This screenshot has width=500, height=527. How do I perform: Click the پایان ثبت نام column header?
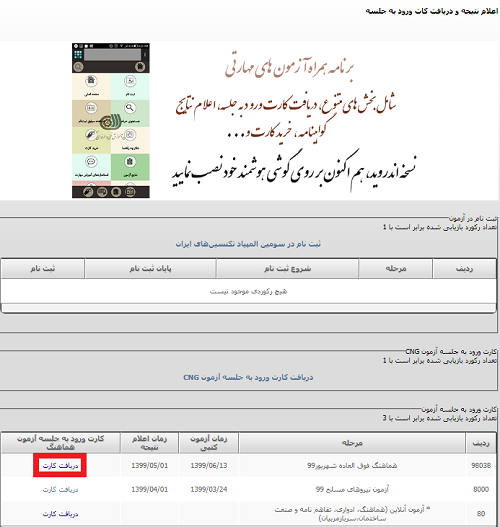tap(151, 269)
